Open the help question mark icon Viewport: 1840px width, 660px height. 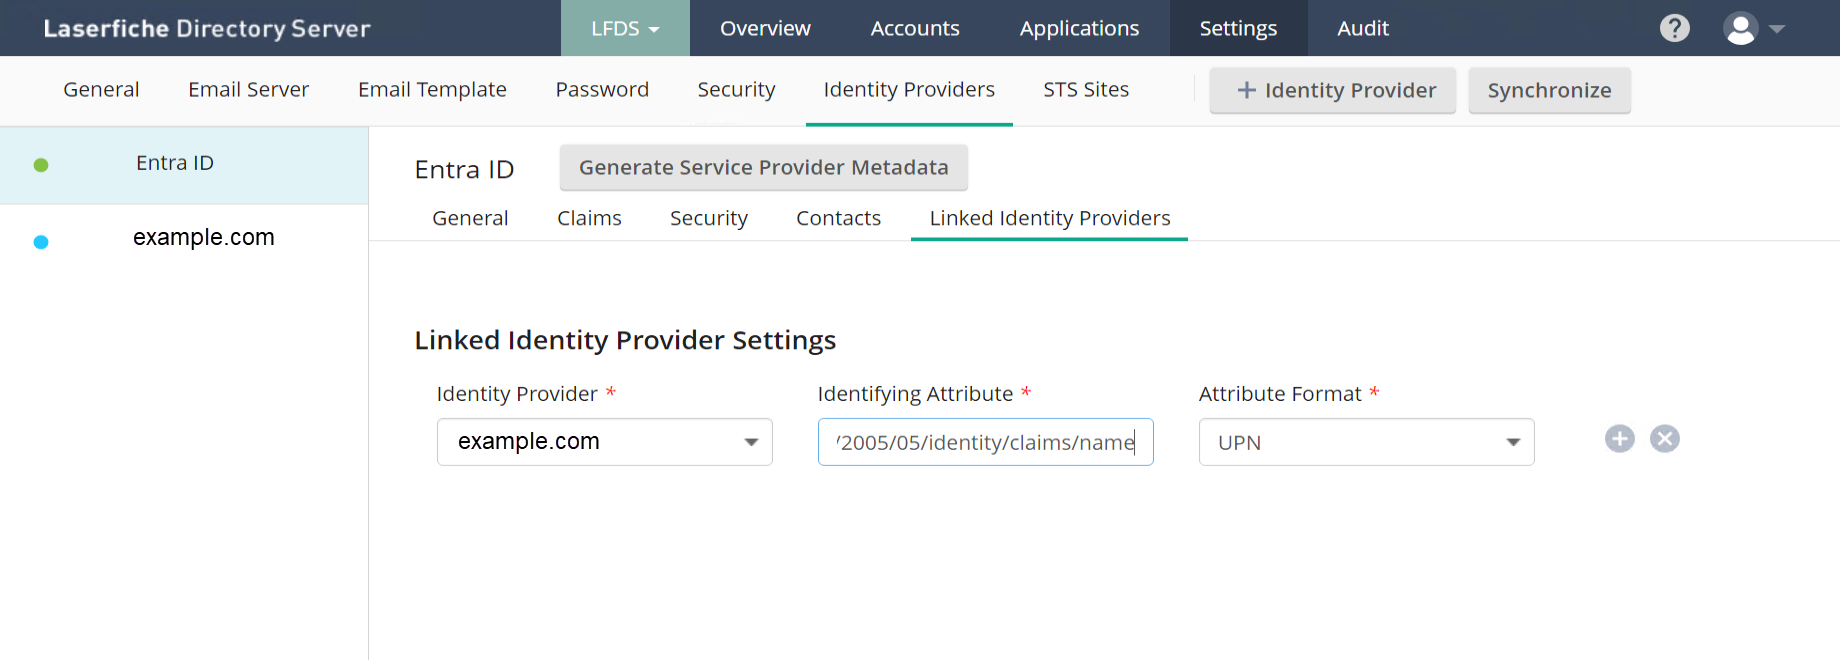pos(1675,28)
